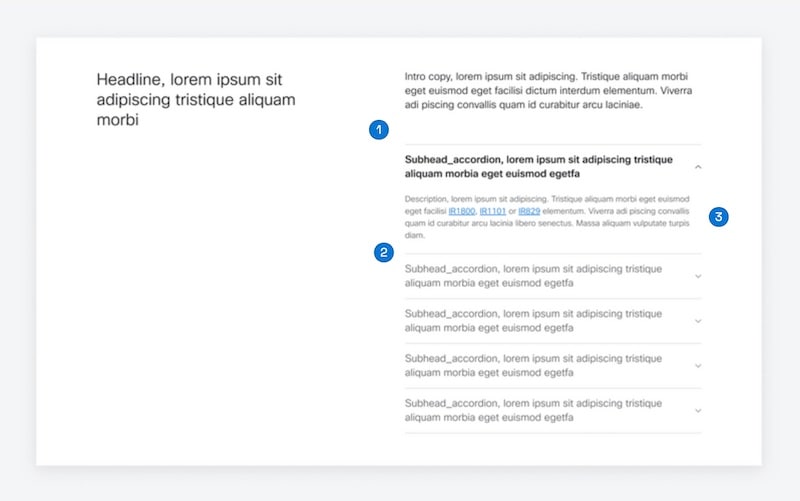800x501 pixels.
Task: Click the blue annotation badge numbered 3
Action: click(718, 217)
